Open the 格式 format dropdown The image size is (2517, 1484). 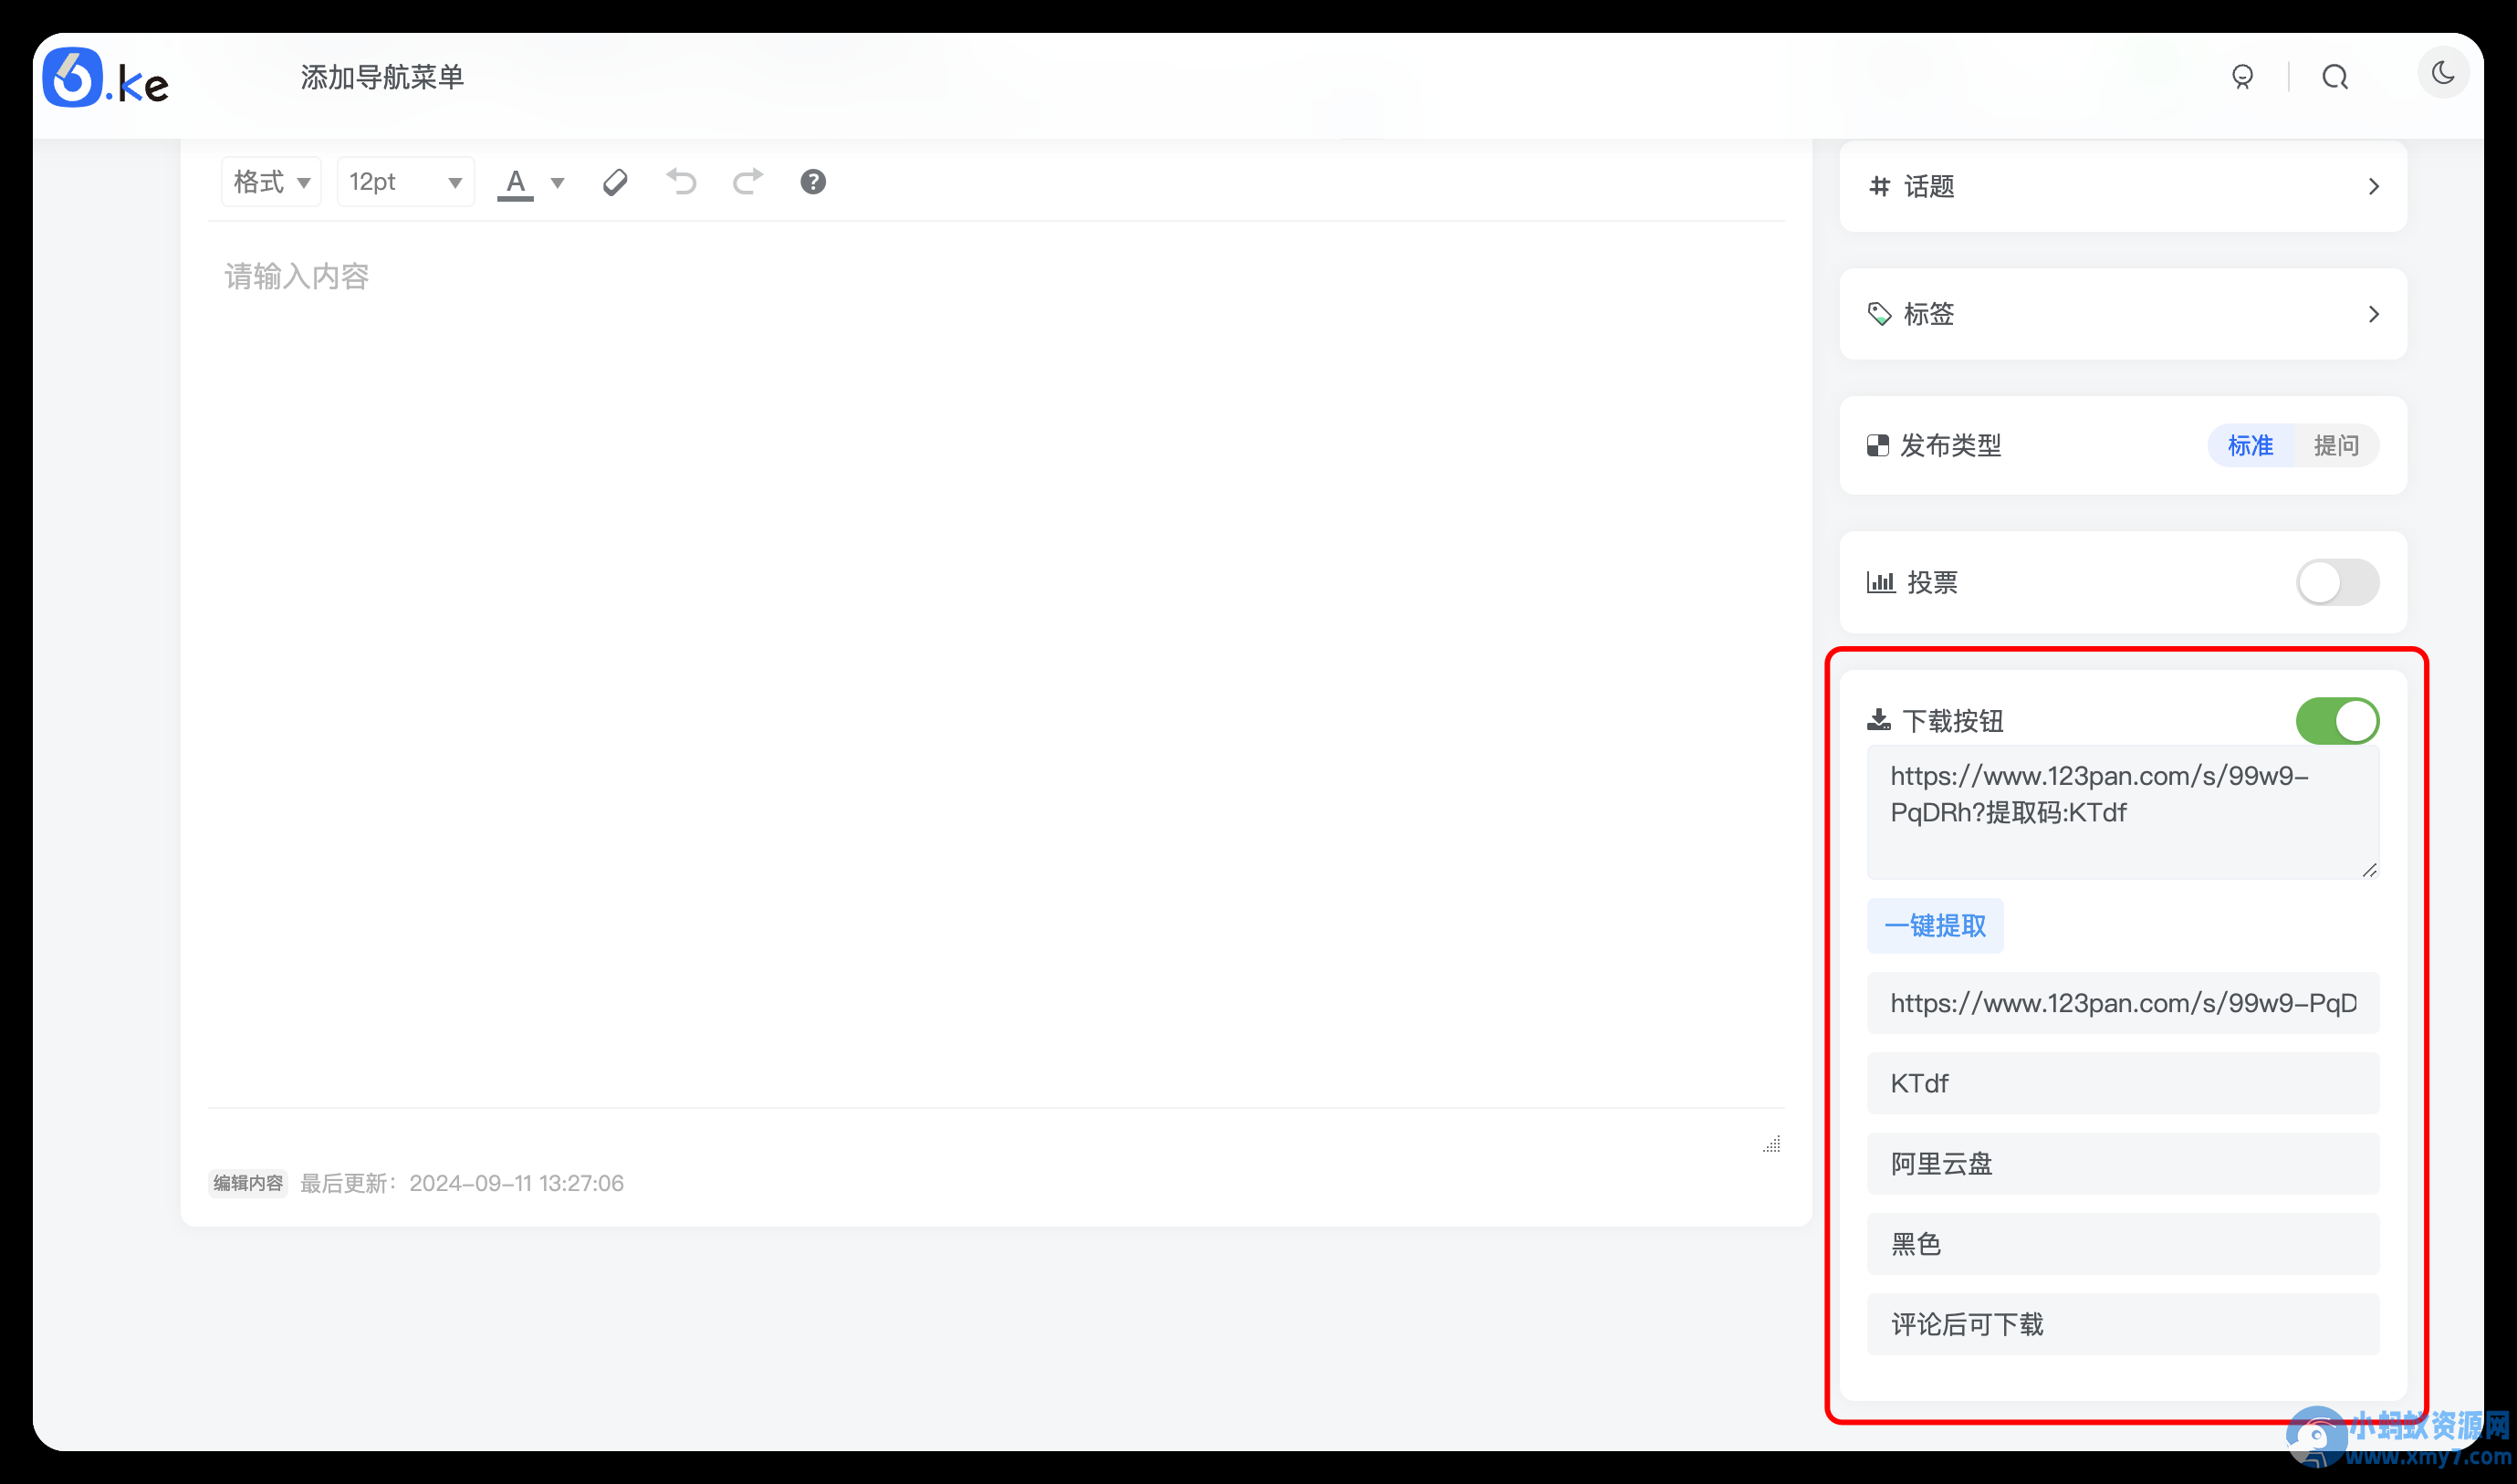(271, 182)
